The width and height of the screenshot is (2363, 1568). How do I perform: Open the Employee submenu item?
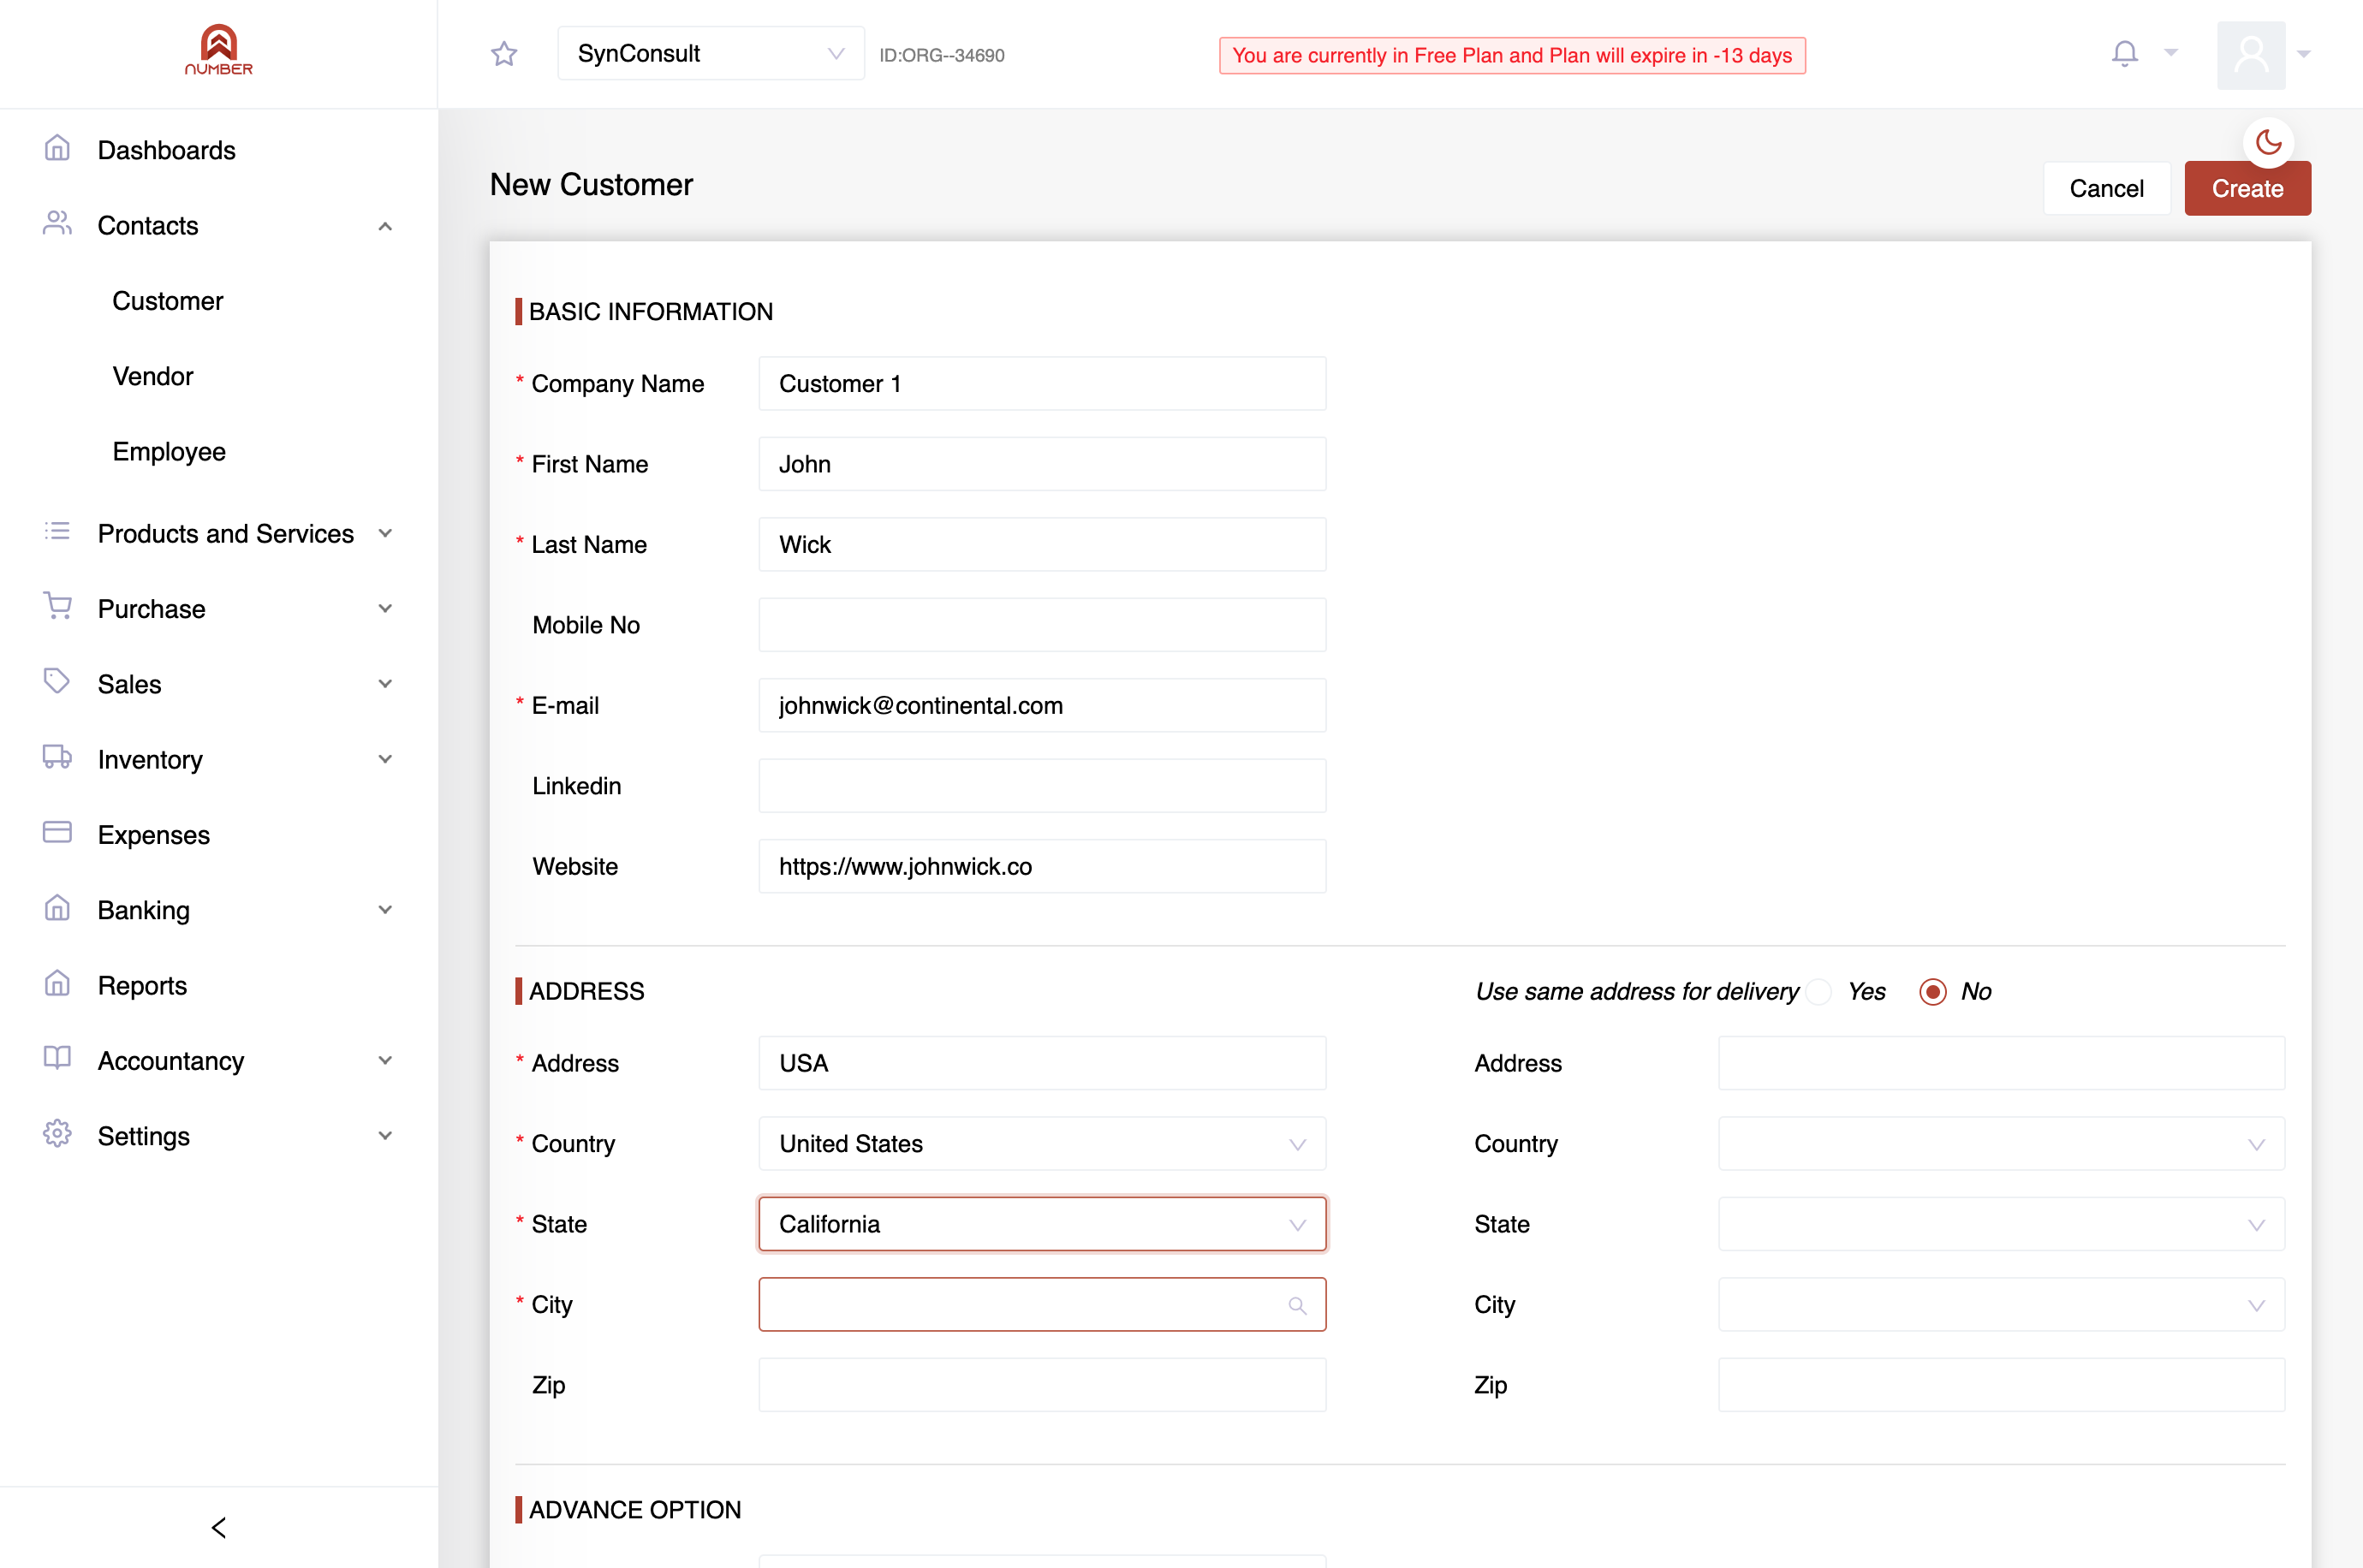point(169,451)
